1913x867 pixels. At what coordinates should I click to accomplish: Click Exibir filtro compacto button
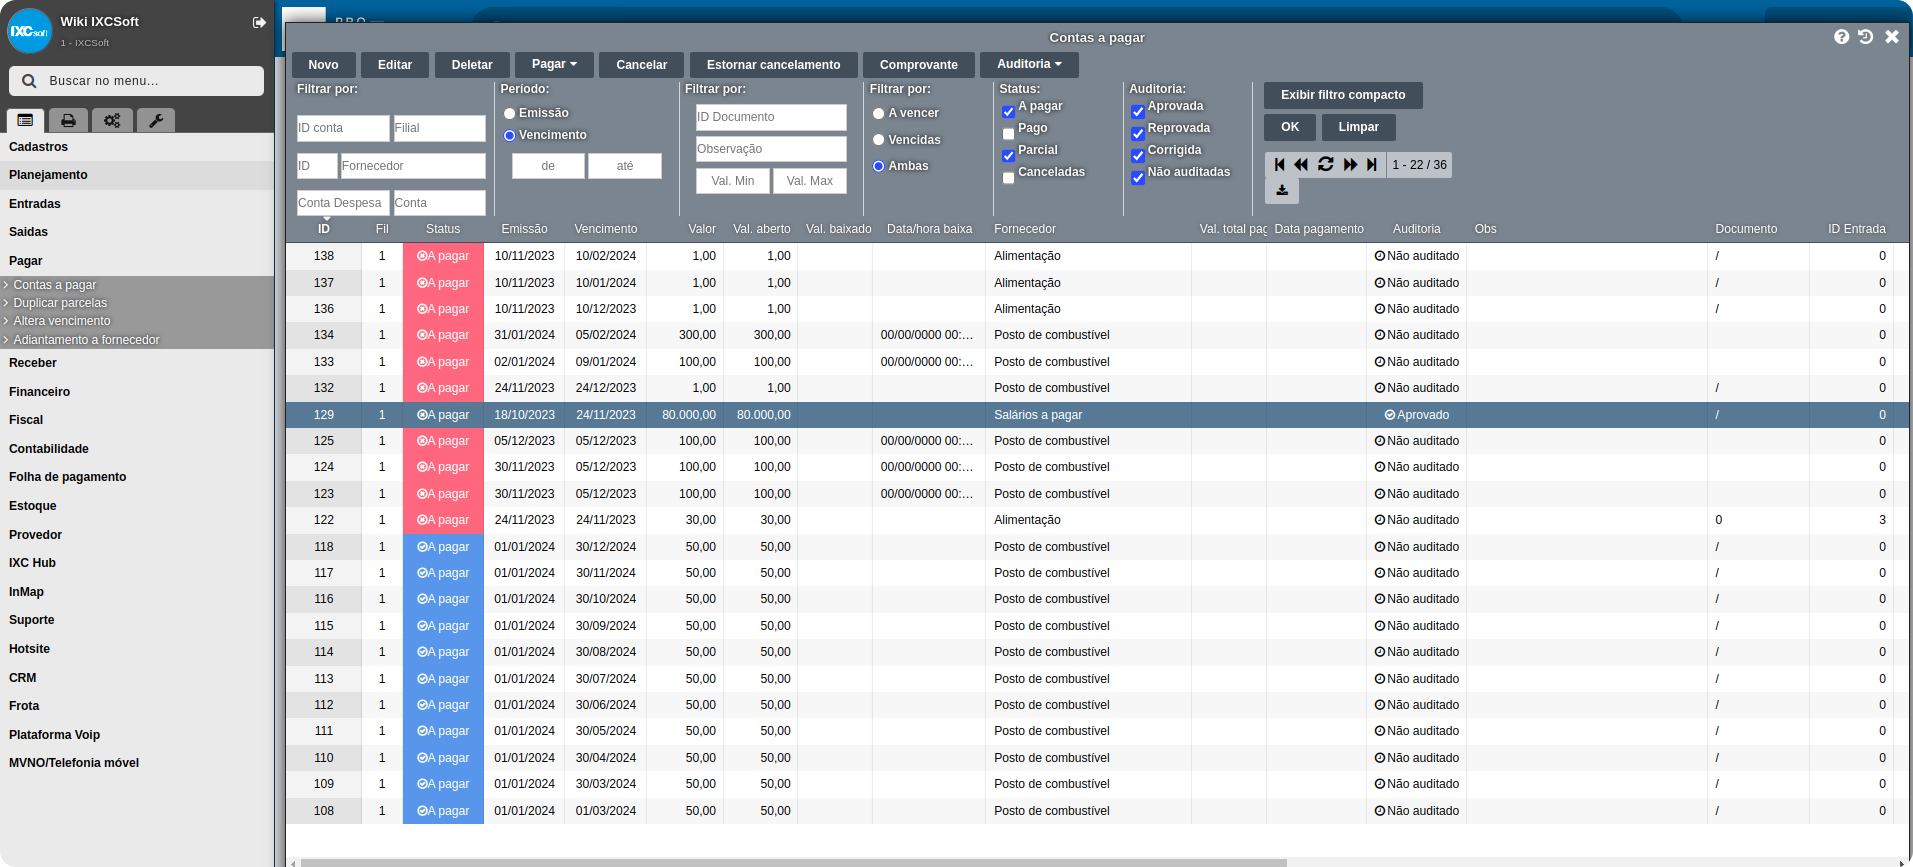point(1343,95)
